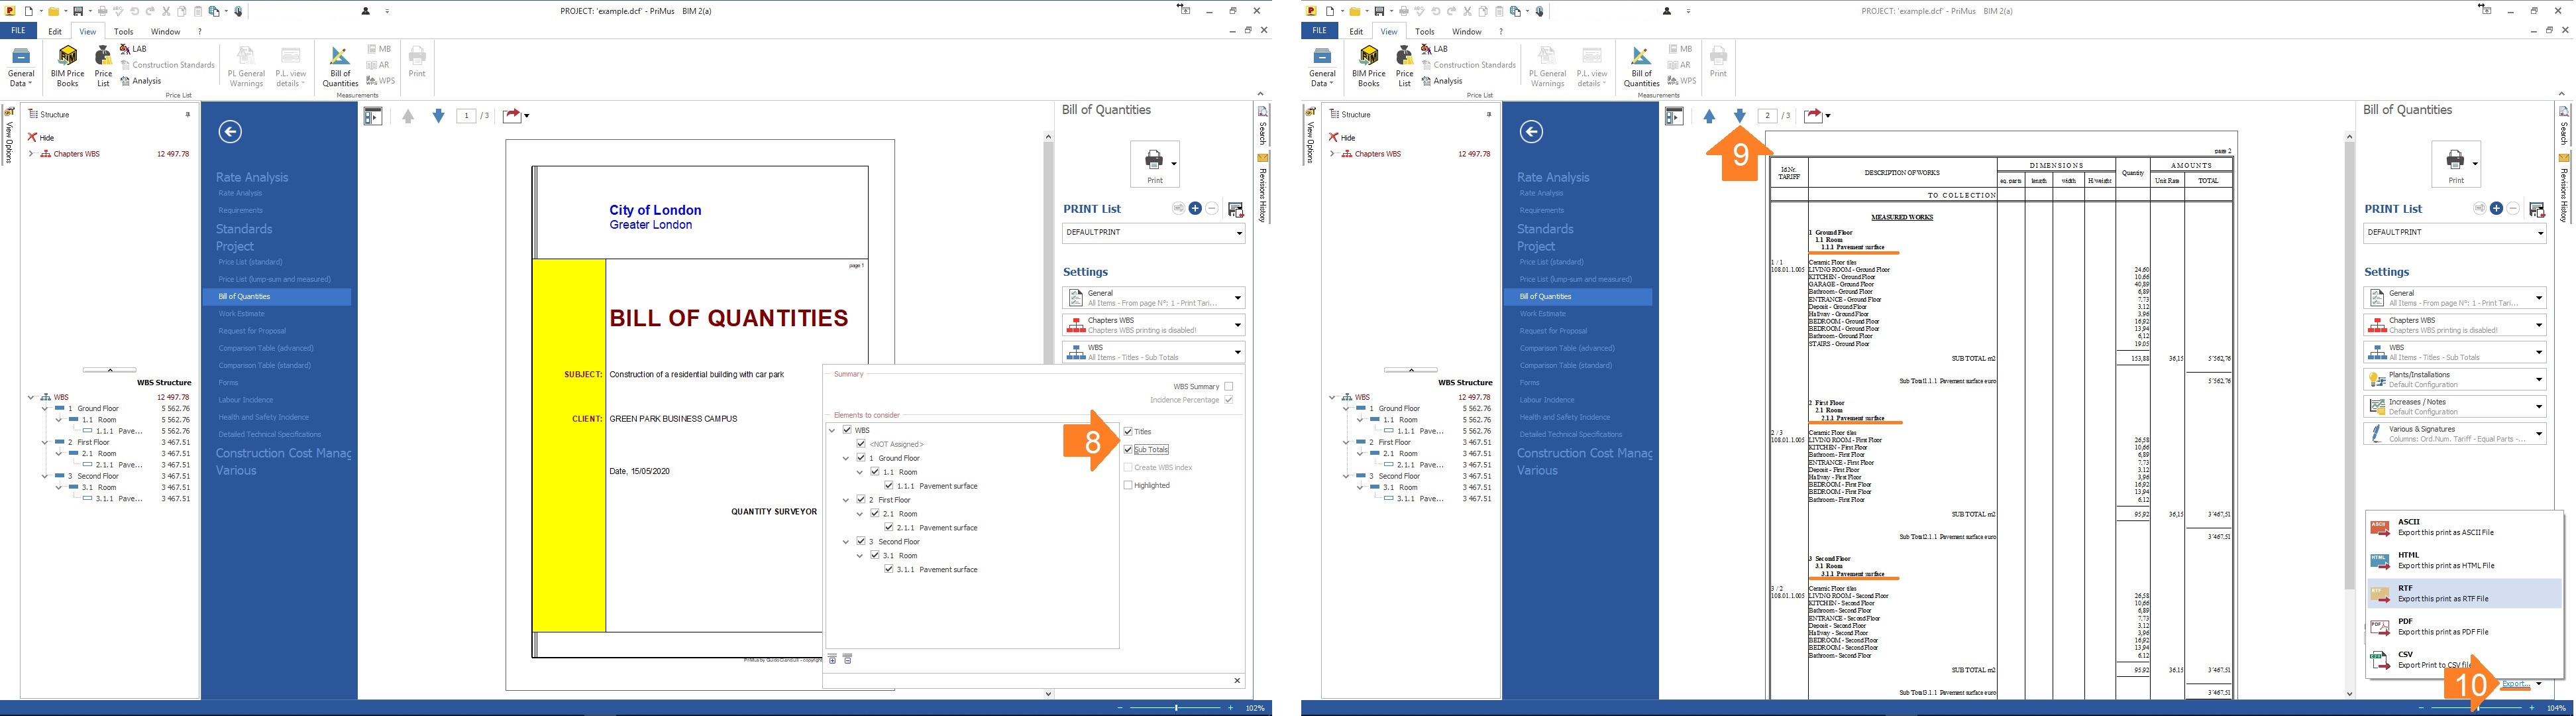Uncheck 2.1.1 Pavement surface in left window elements tree

[x=889, y=527]
